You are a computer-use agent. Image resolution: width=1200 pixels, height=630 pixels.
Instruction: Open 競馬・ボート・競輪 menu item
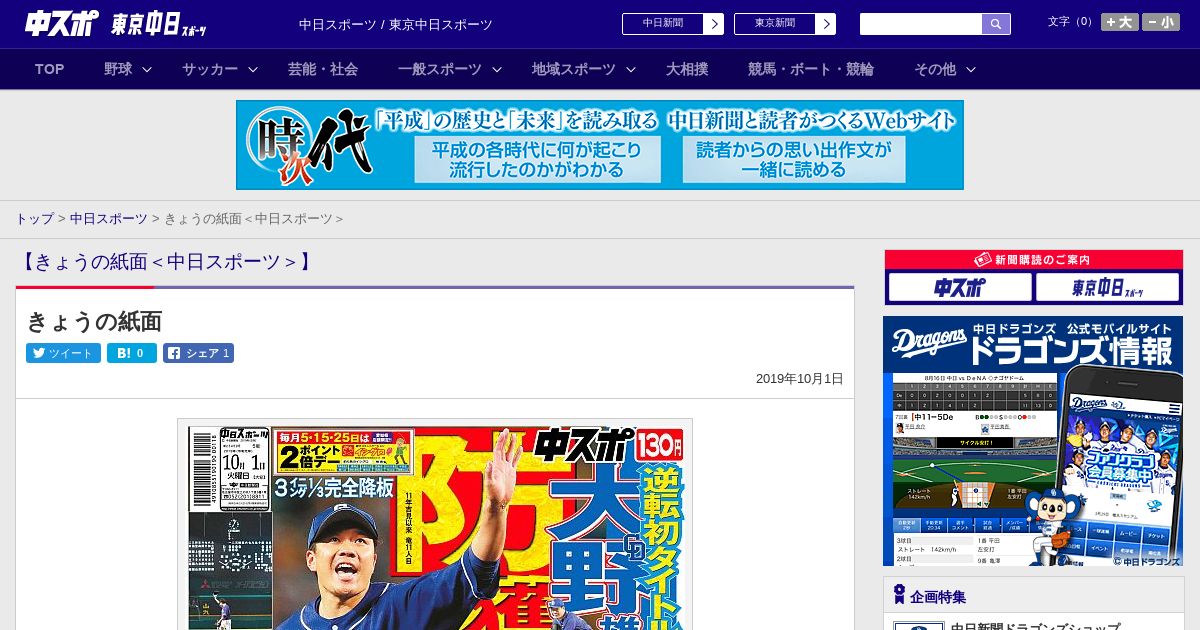click(x=811, y=69)
